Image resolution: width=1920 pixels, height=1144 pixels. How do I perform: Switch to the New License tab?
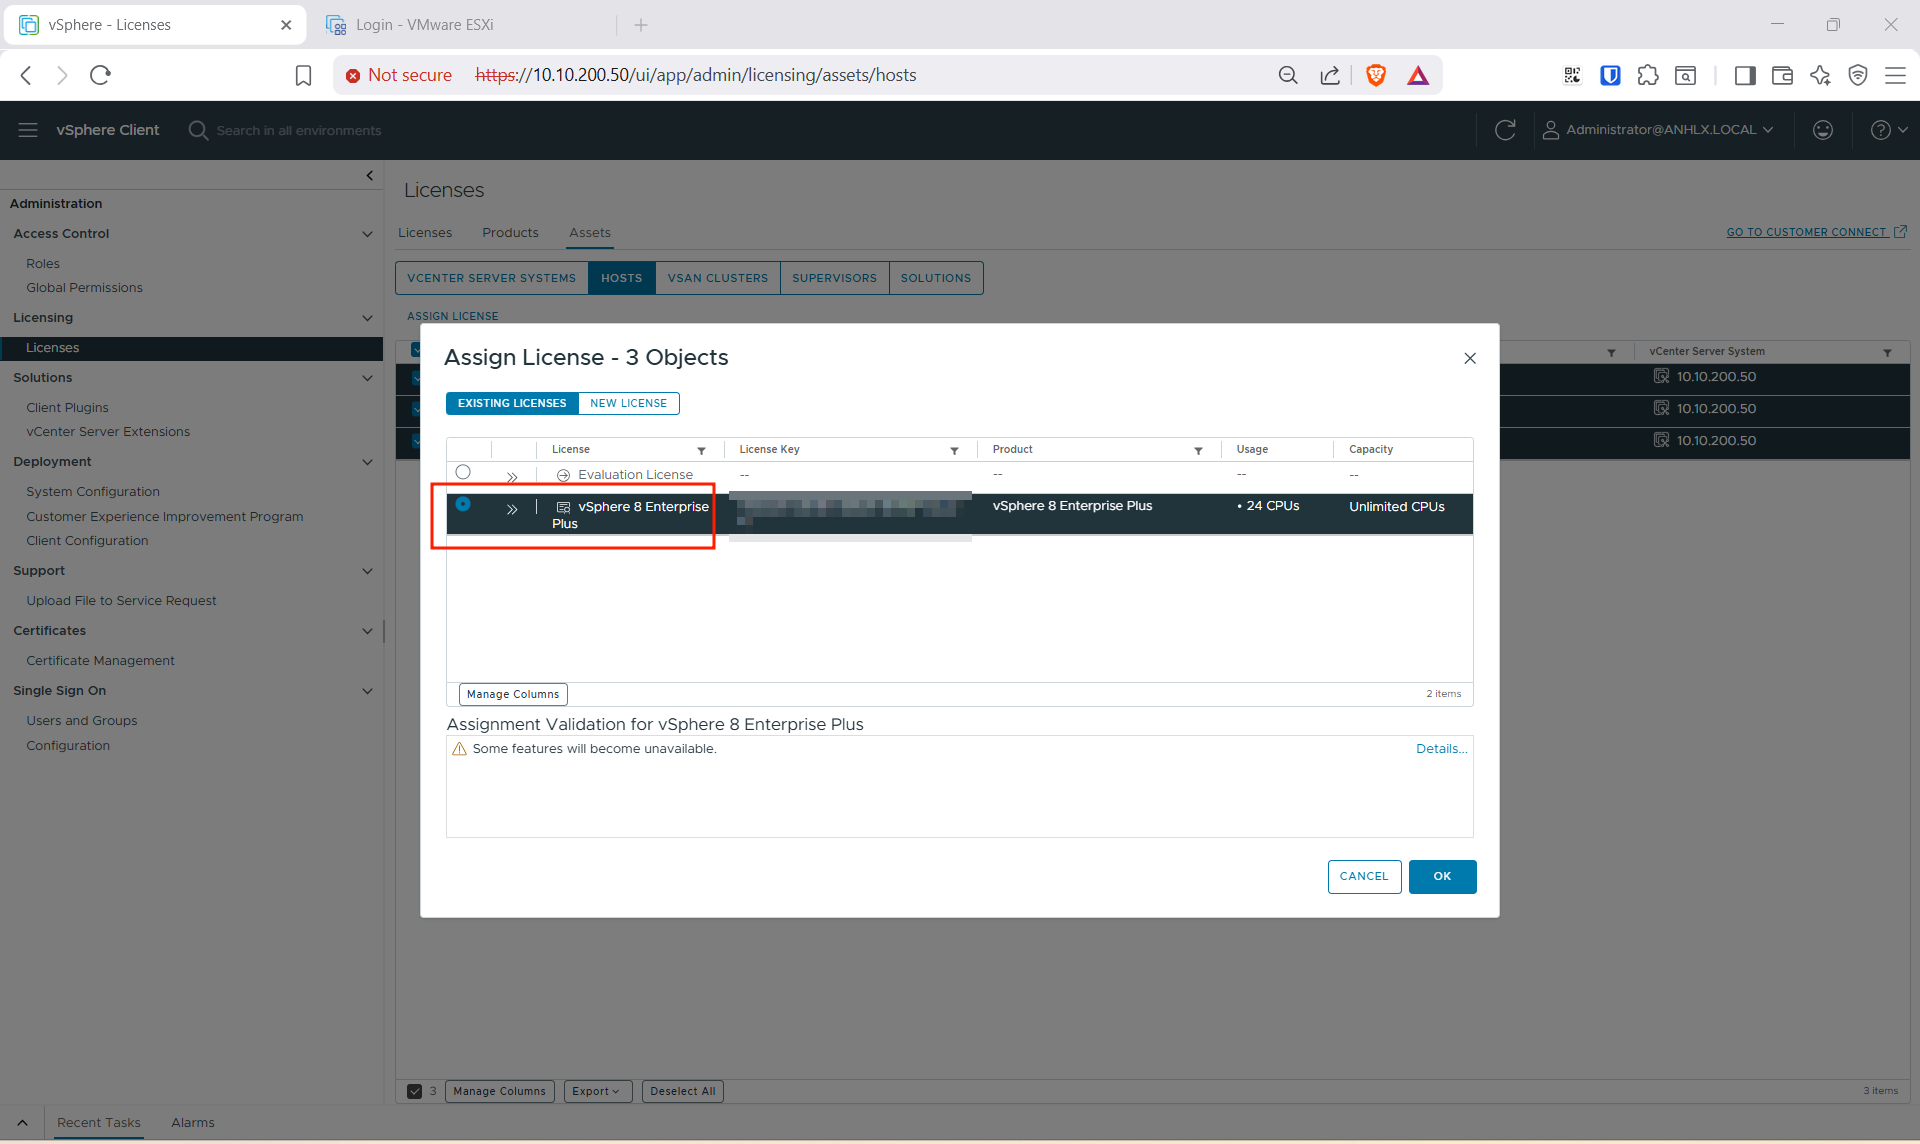pyautogui.click(x=629, y=403)
